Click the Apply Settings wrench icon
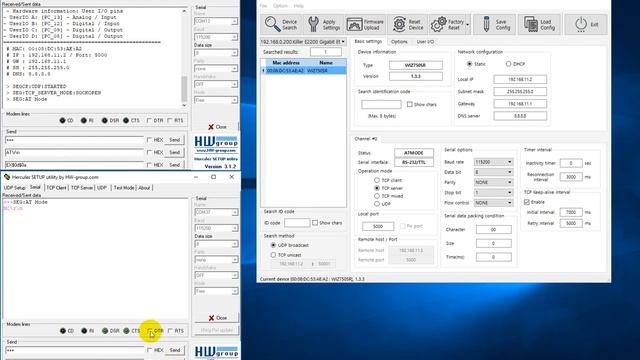Screen dimensions: 640x360 pyautogui.click(x=313, y=24)
